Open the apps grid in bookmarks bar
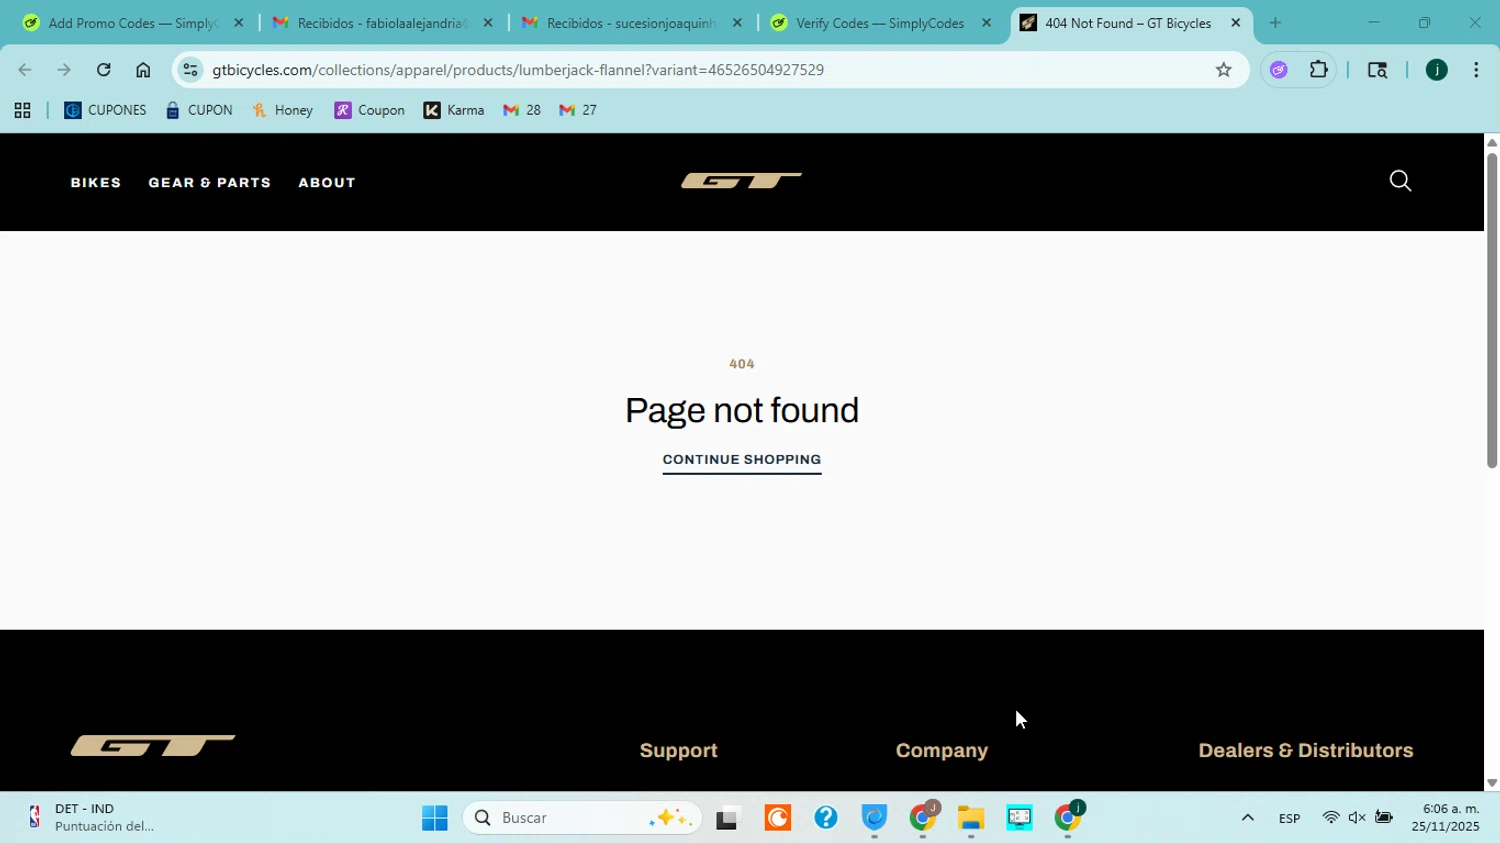Screen dimensions: 1500x843 coord(22,111)
